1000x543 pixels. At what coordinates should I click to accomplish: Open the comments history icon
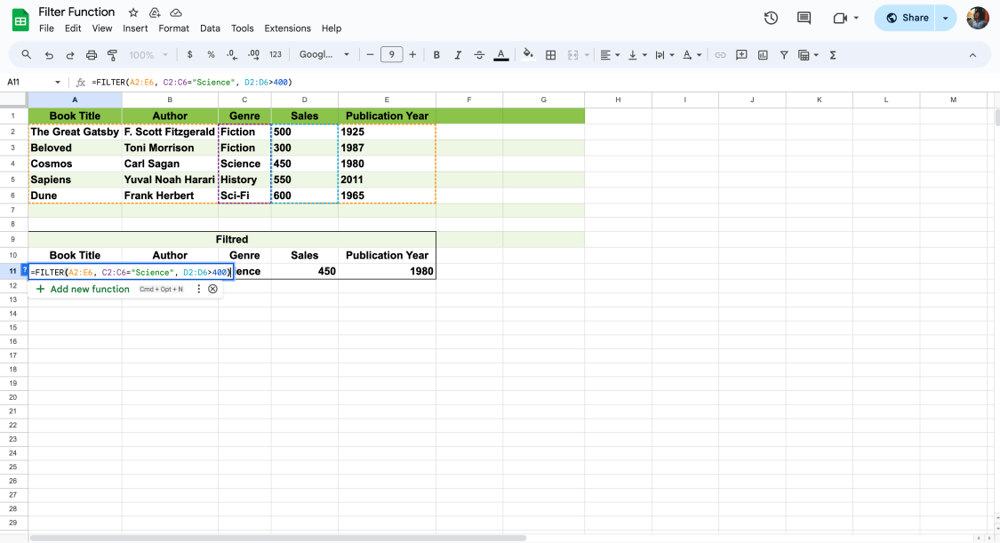click(804, 18)
